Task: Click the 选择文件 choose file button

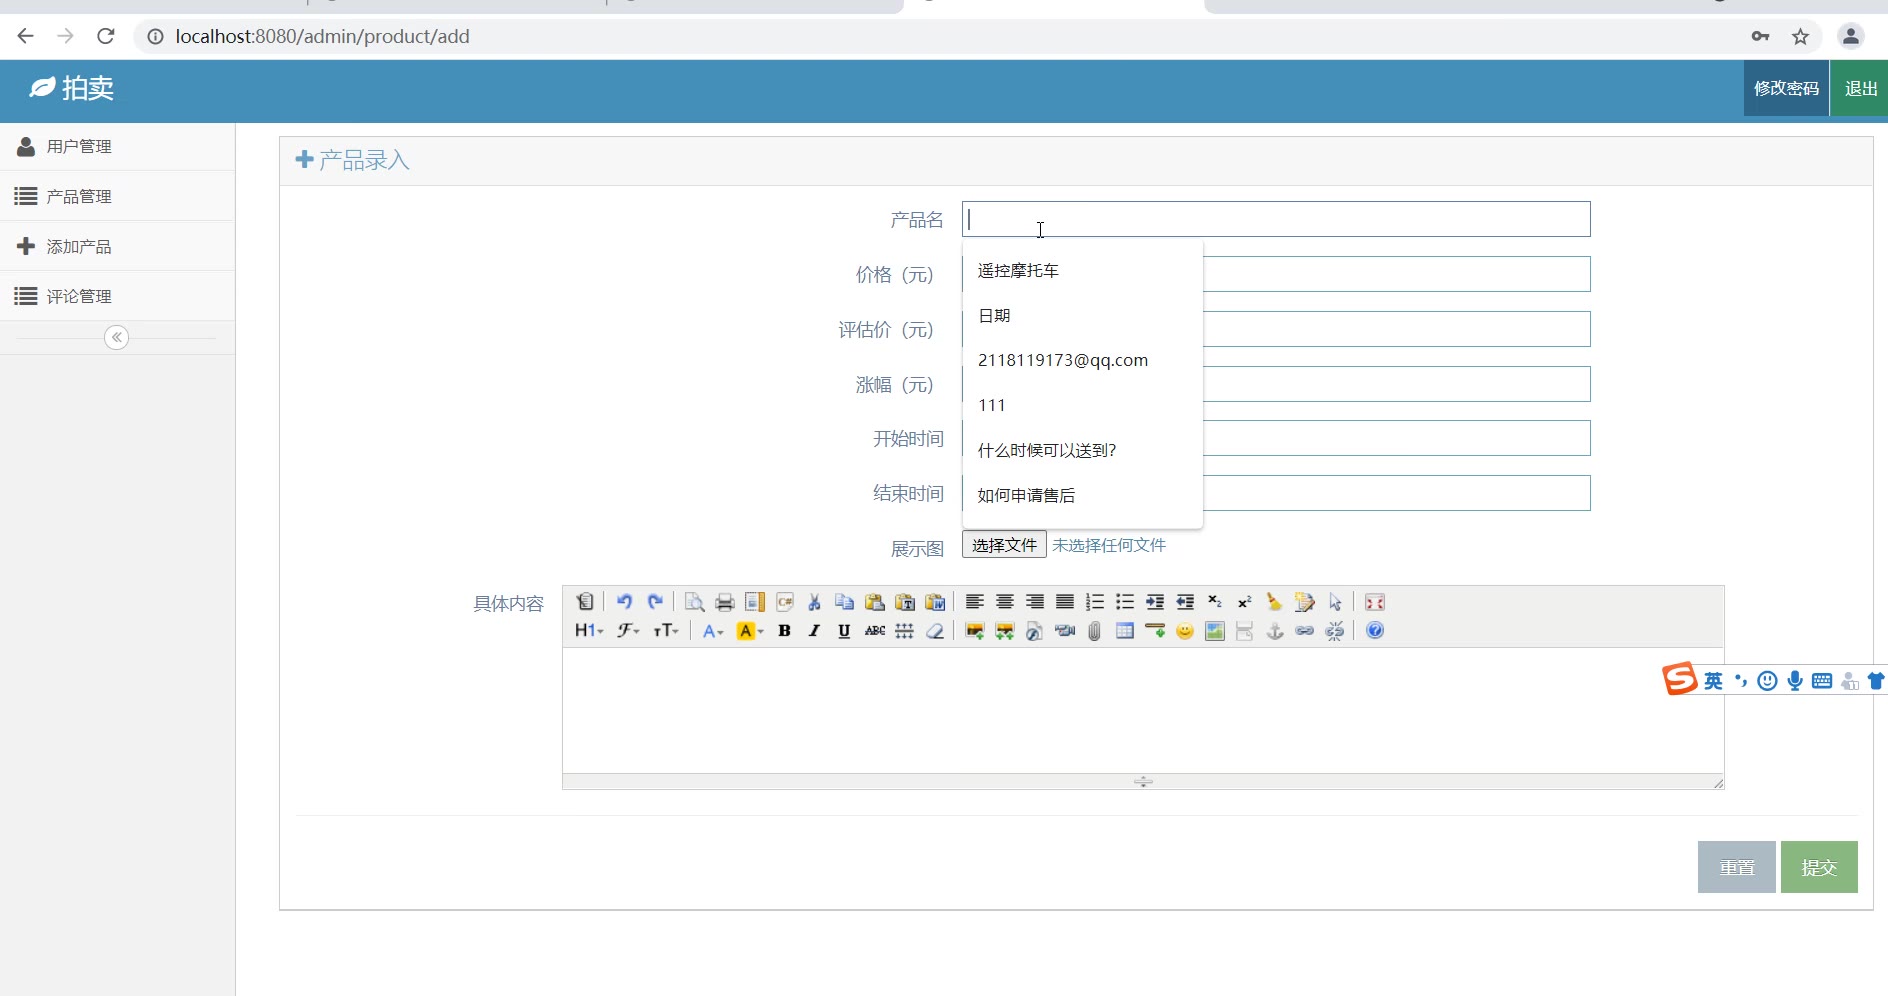Action: coord(1004,545)
